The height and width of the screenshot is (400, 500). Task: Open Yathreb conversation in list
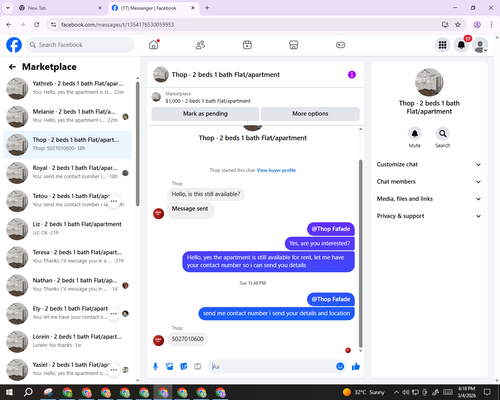point(67,89)
